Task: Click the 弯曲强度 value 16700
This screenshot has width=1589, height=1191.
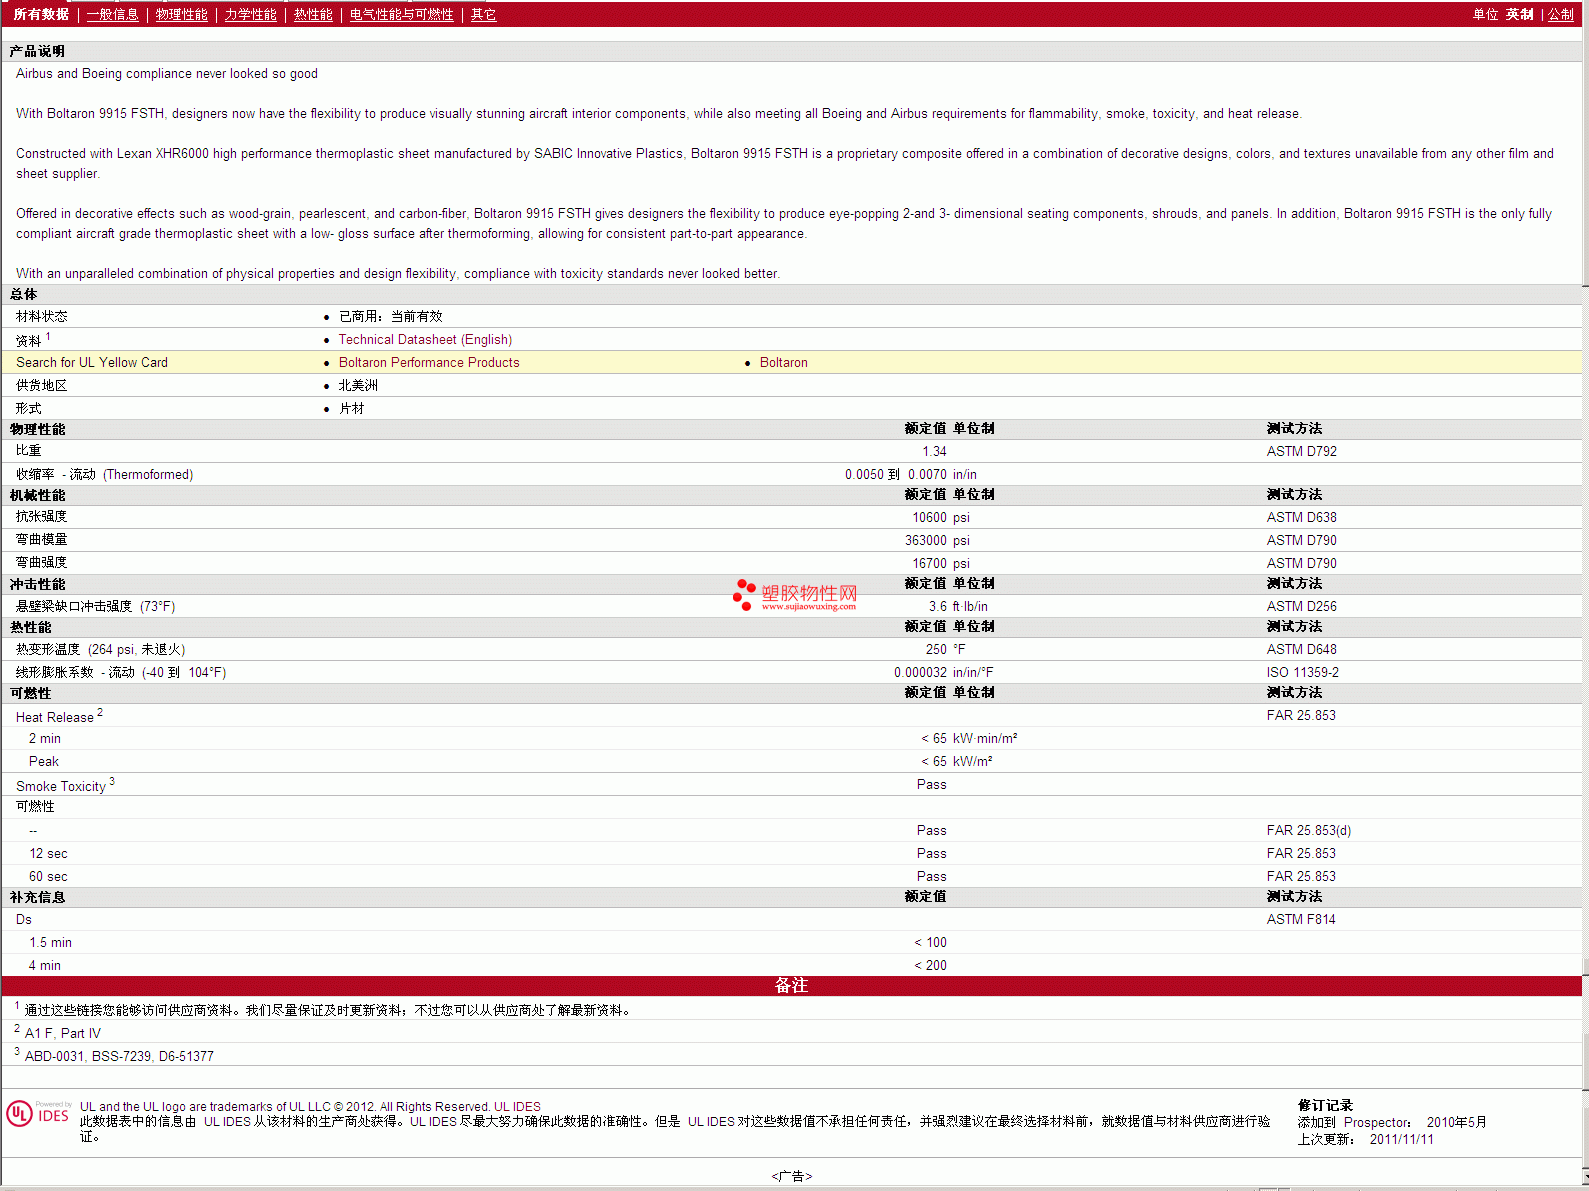Action: click(929, 564)
